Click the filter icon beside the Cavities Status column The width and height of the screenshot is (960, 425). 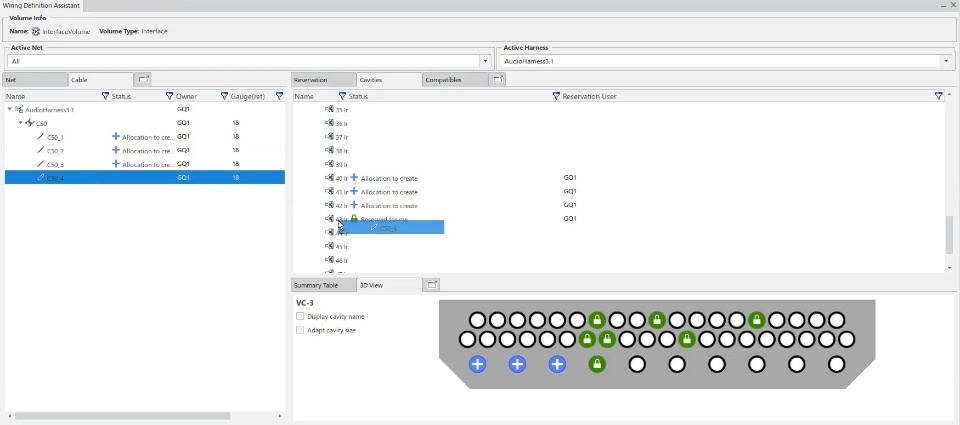(556, 96)
